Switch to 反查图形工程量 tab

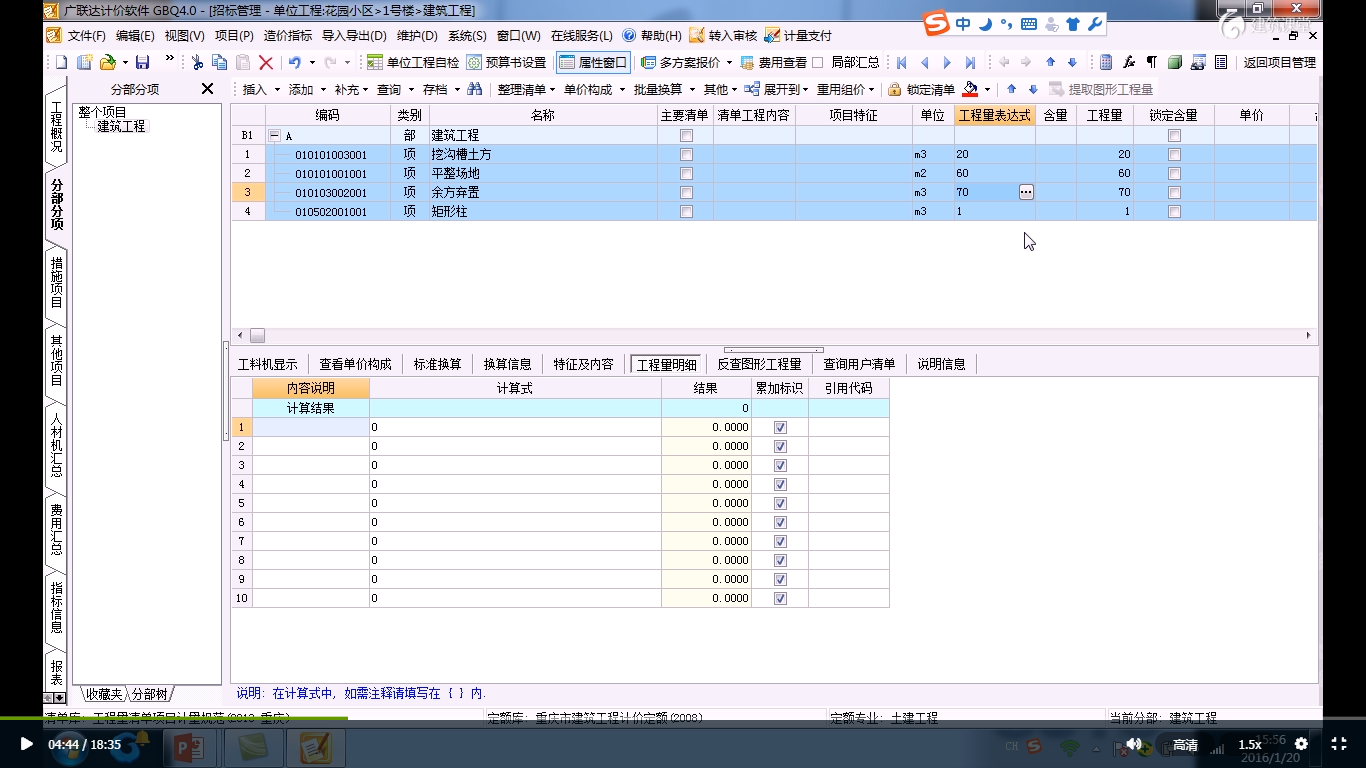pyautogui.click(x=759, y=364)
